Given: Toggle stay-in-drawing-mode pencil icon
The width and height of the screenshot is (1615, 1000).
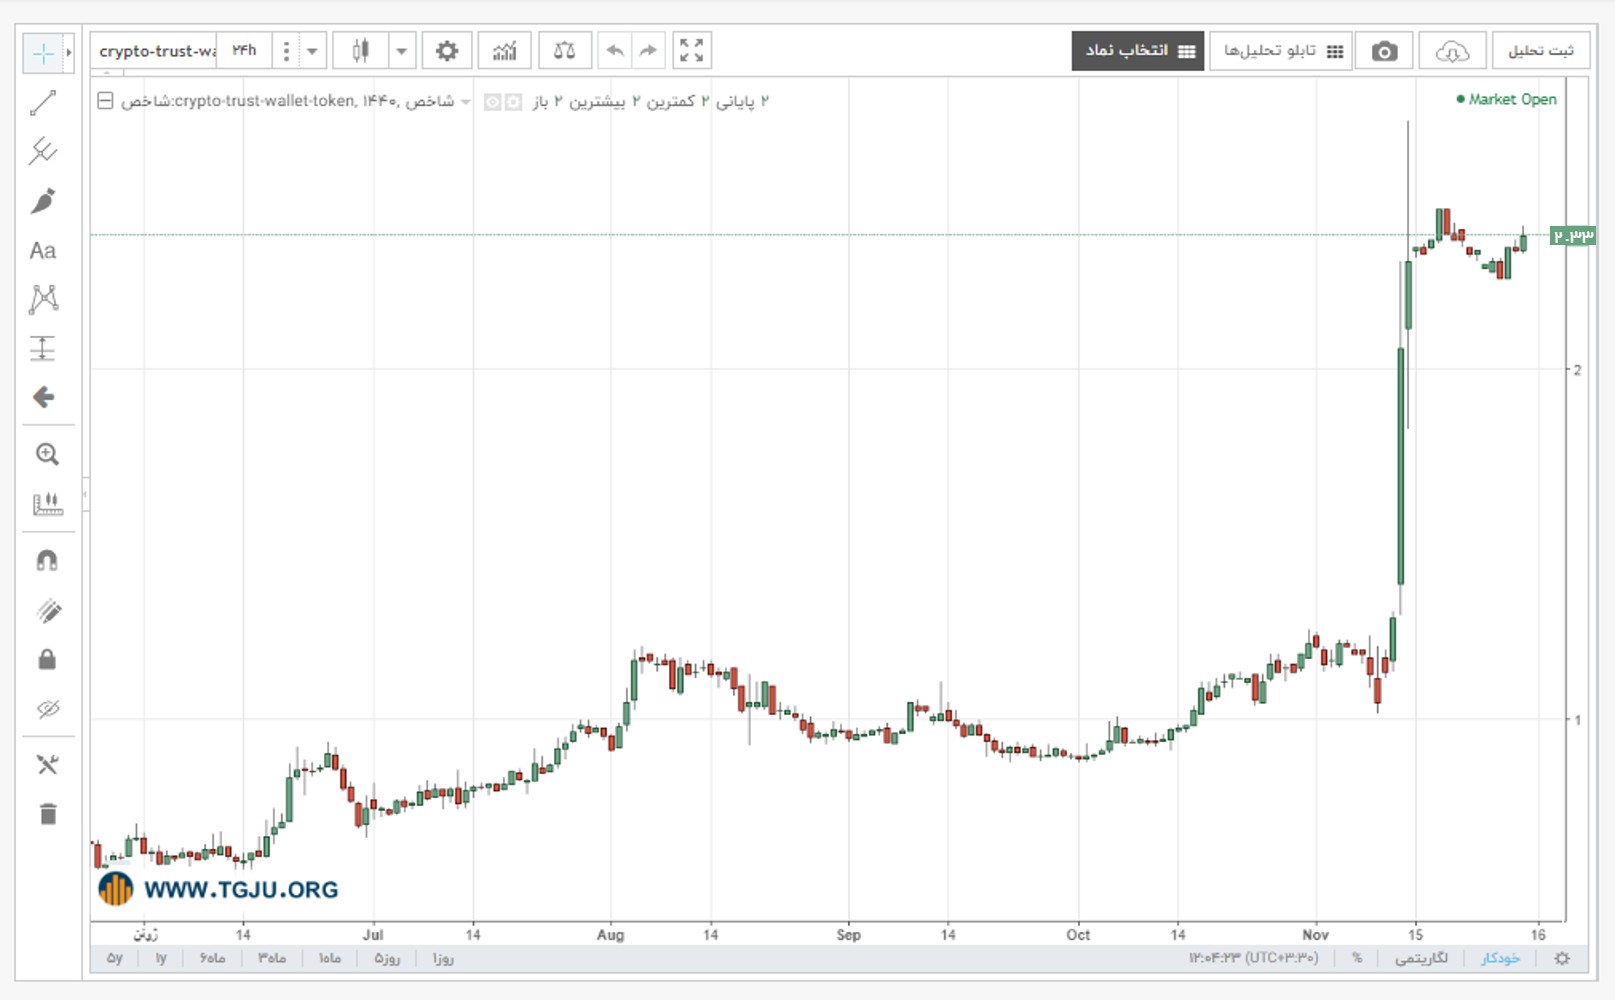Looking at the screenshot, I should click(x=47, y=610).
